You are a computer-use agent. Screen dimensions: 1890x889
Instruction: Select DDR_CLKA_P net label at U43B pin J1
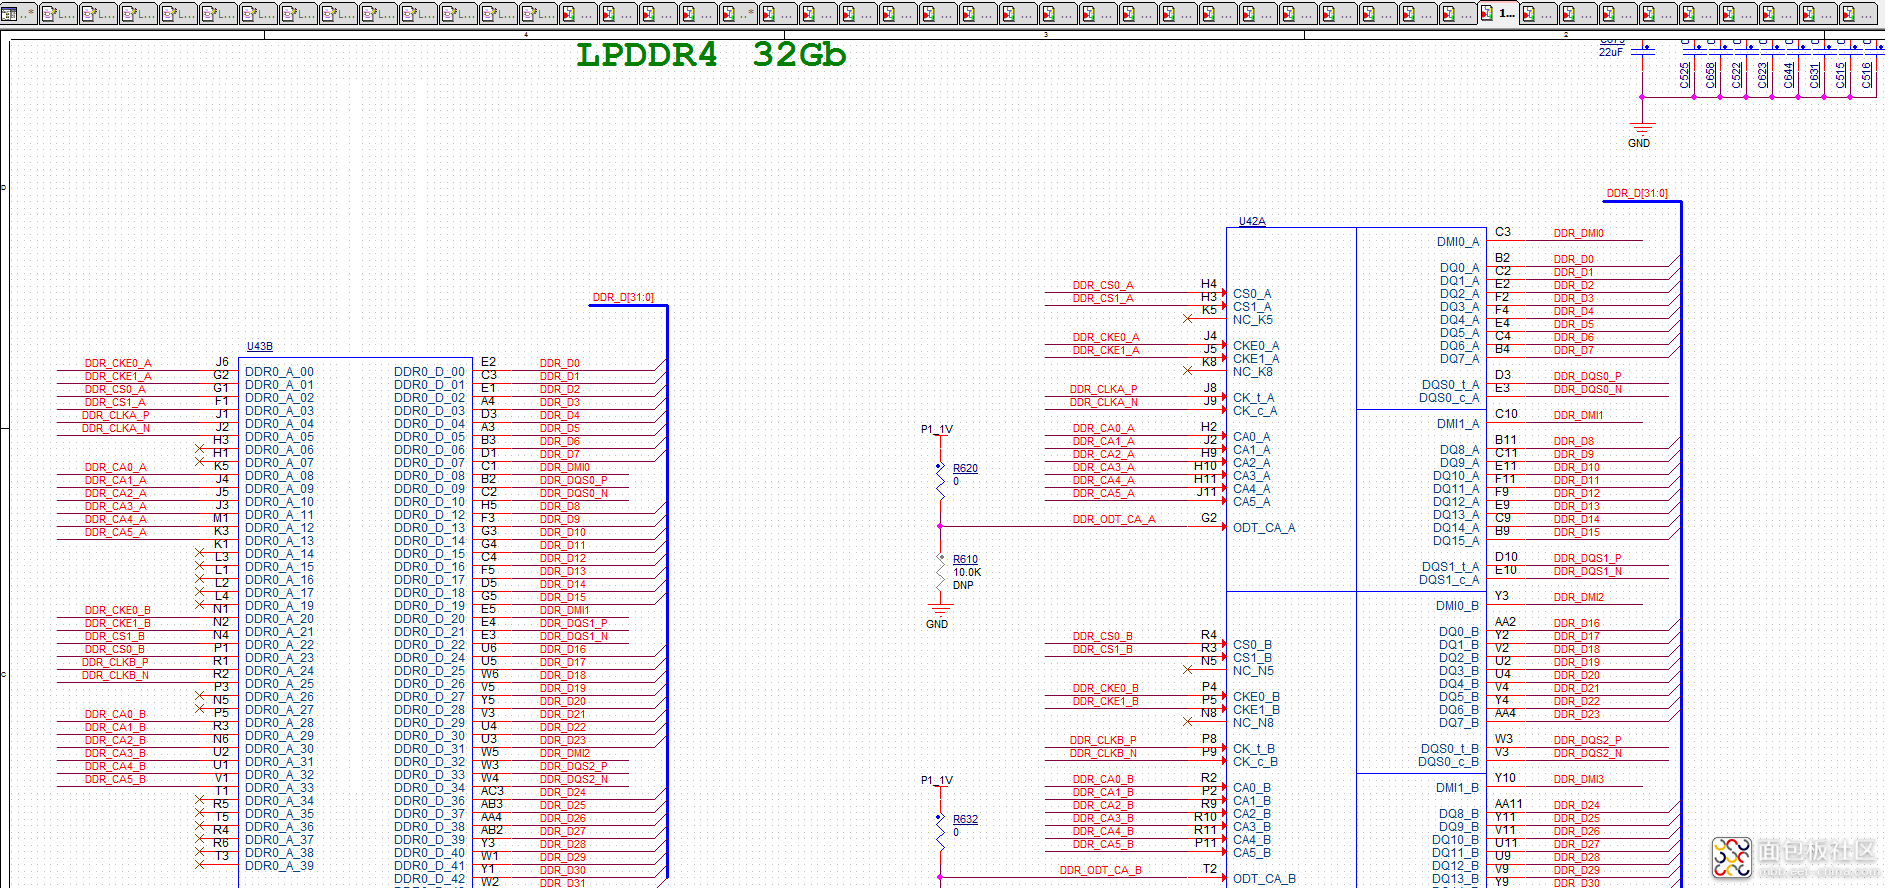point(115,415)
